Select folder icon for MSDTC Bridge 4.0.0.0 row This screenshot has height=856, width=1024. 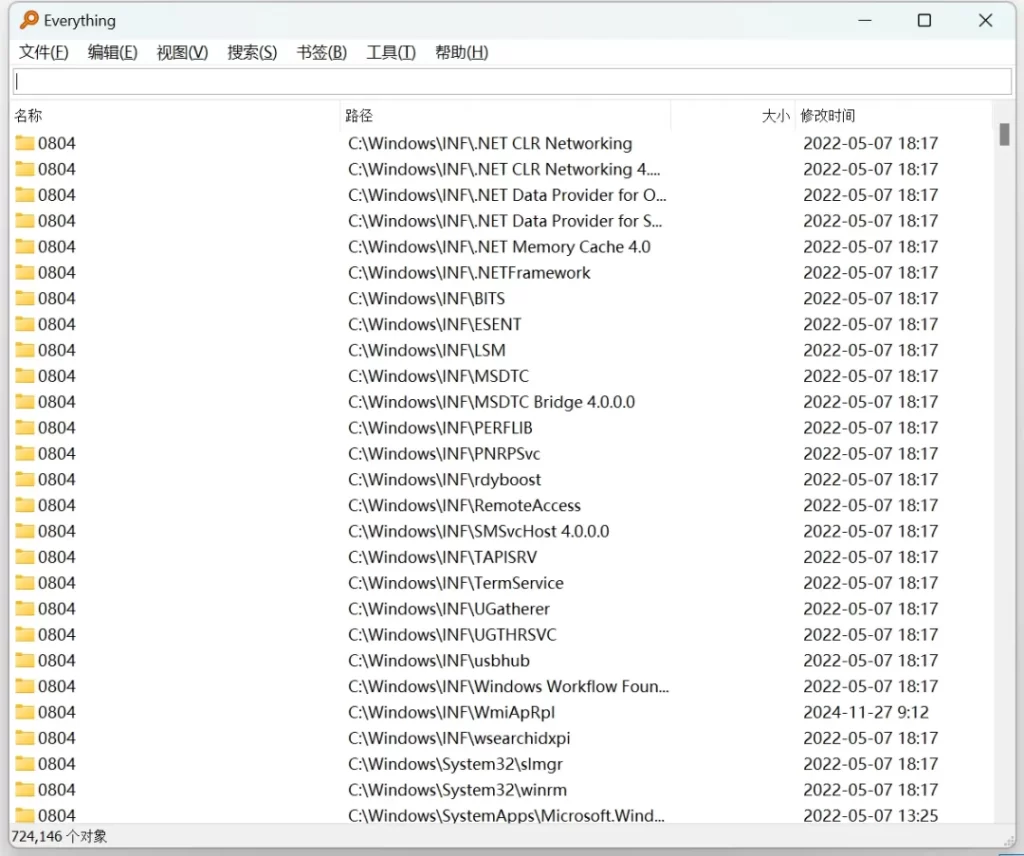click(25, 402)
